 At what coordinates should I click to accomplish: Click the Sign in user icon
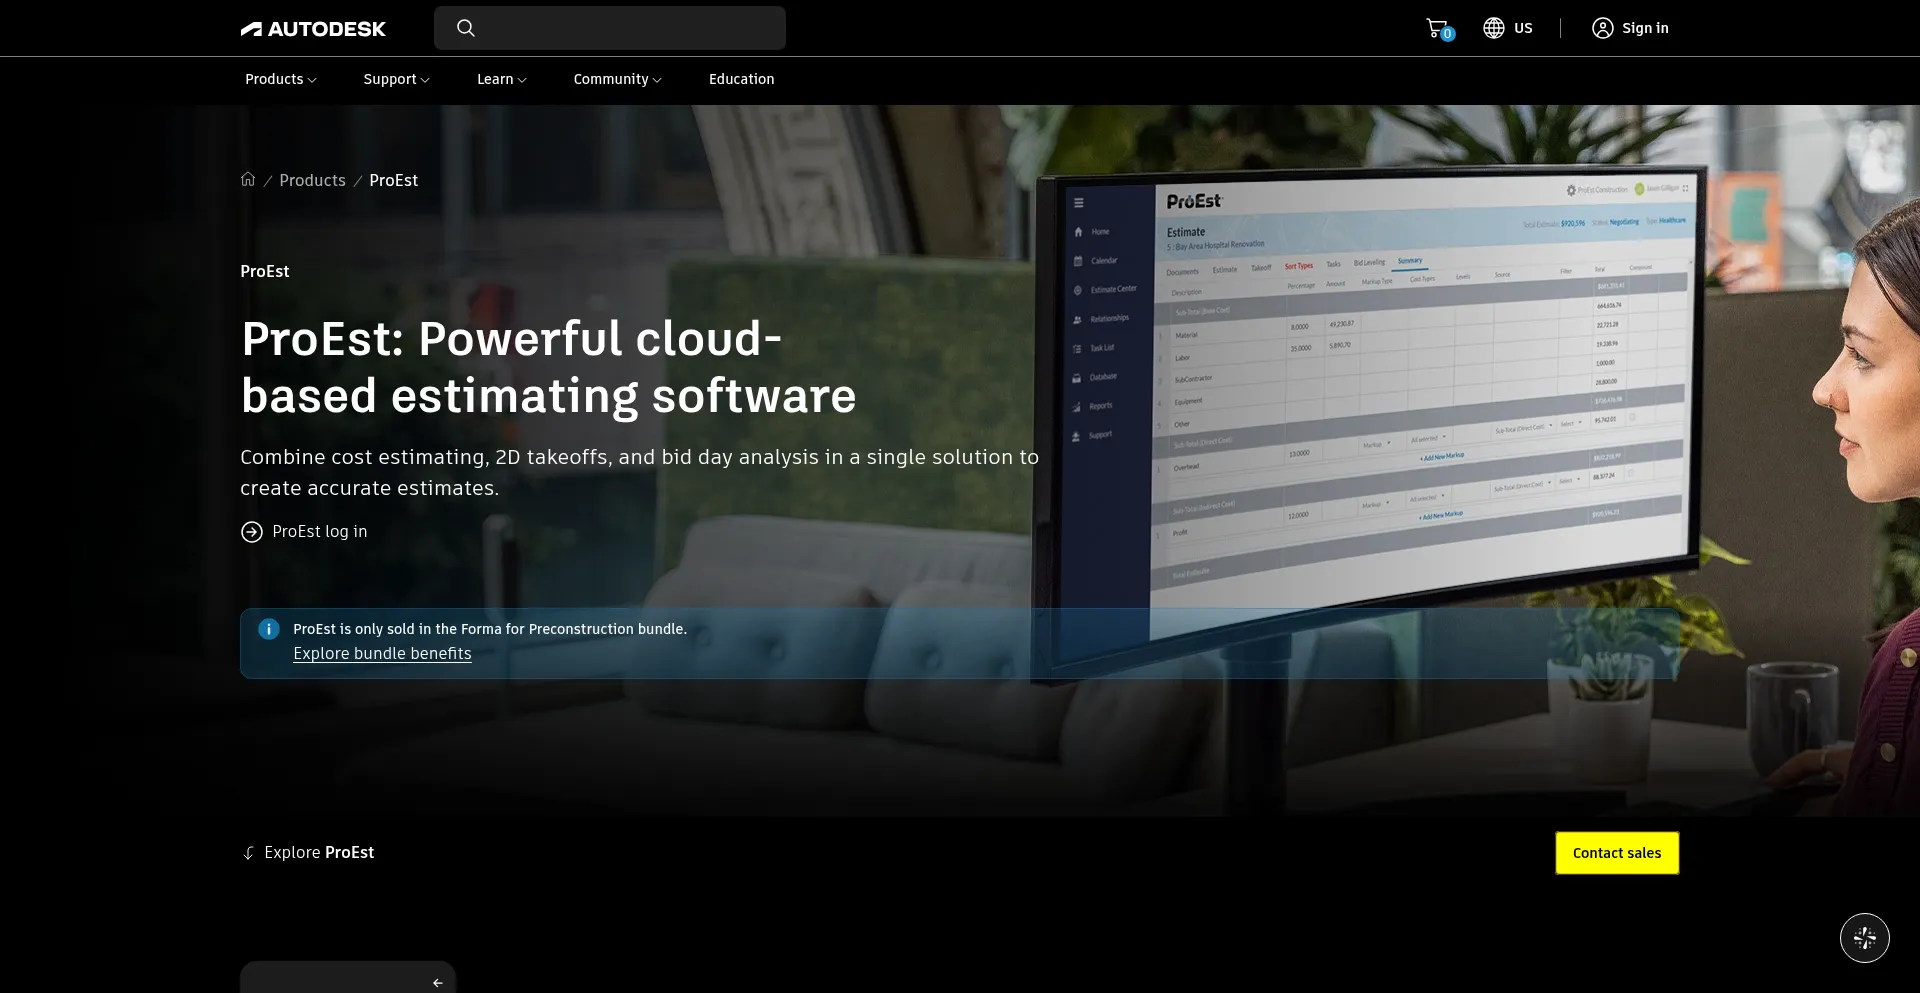click(1602, 28)
